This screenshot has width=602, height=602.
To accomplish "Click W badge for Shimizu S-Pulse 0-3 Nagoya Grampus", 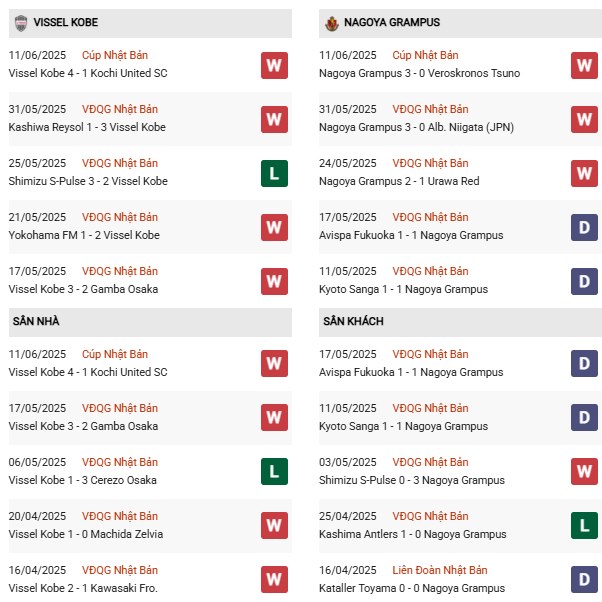I will click(584, 472).
